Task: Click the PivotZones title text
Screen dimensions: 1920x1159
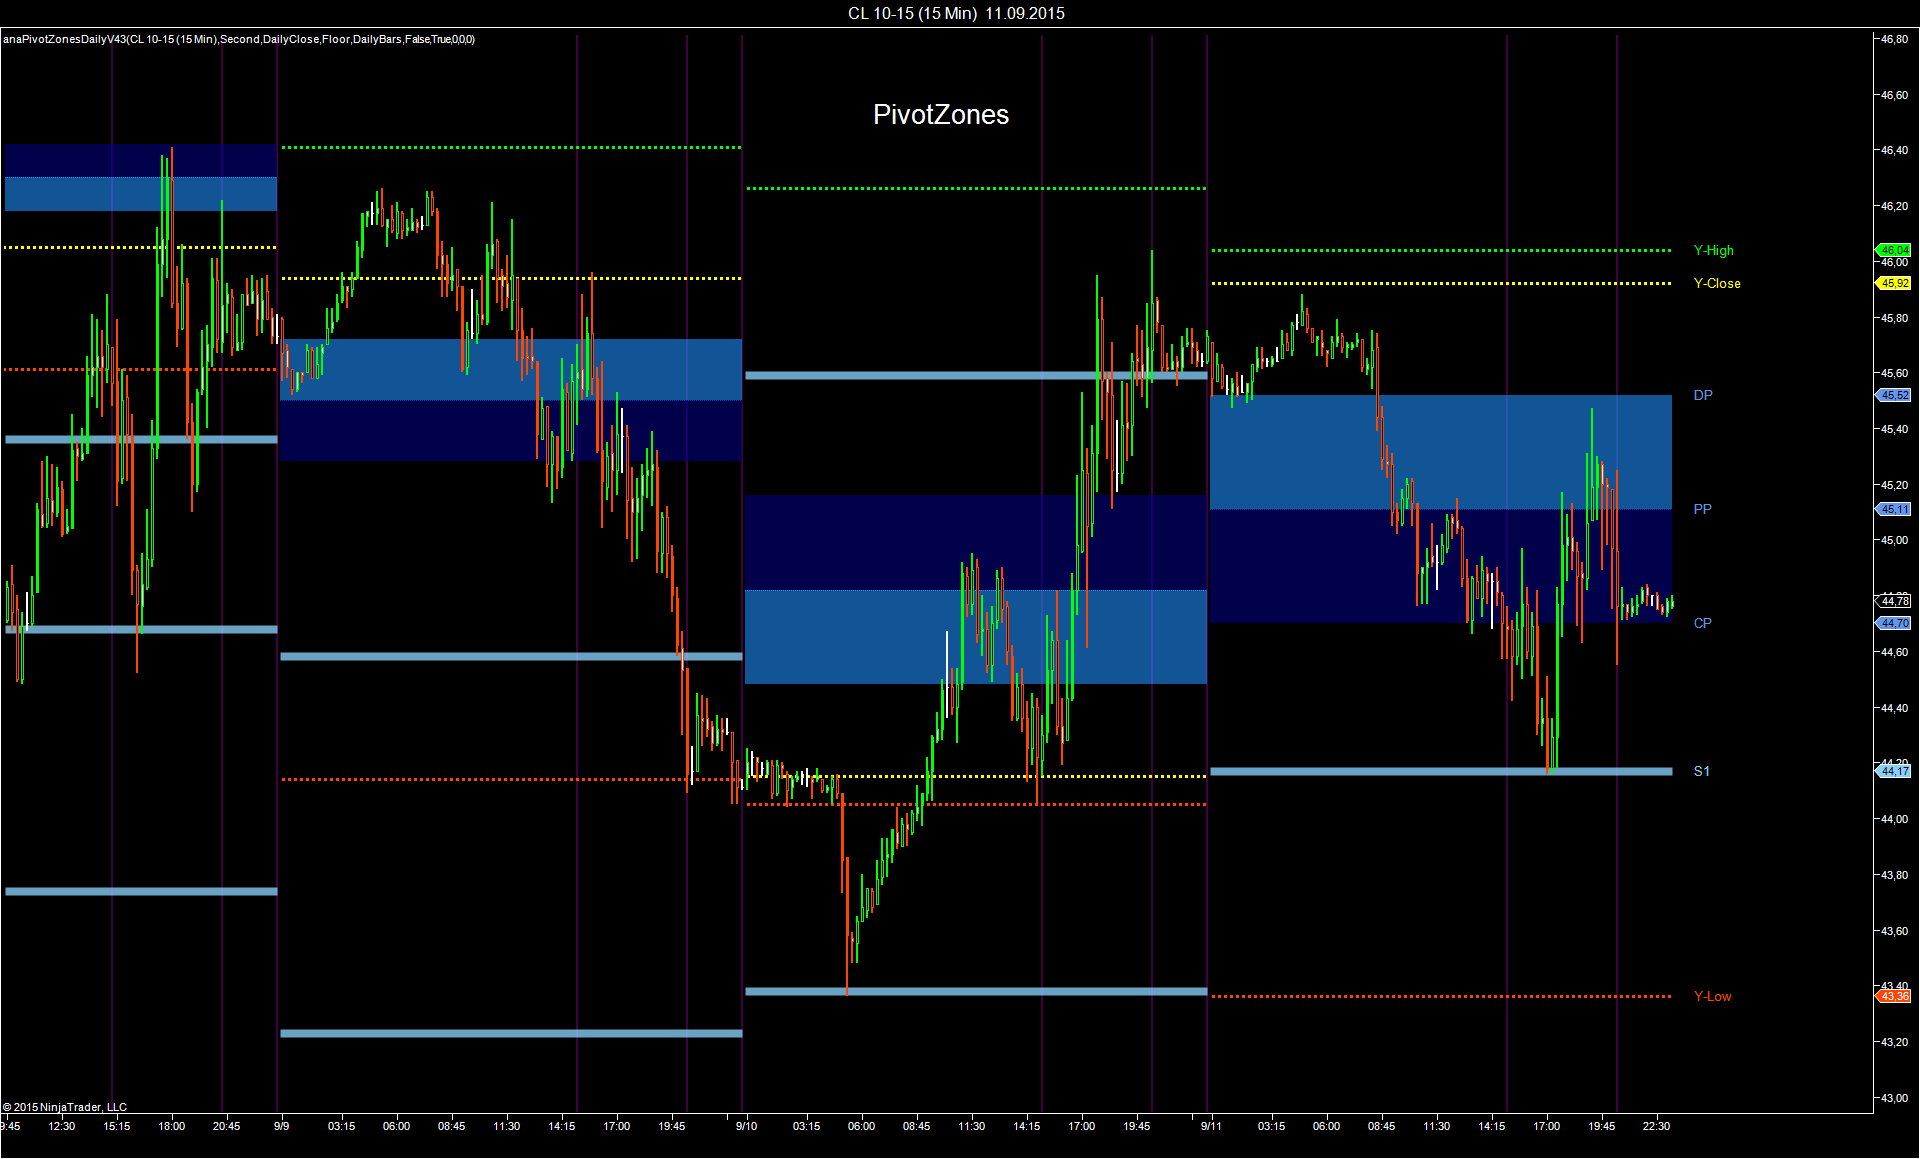Action: (x=940, y=115)
